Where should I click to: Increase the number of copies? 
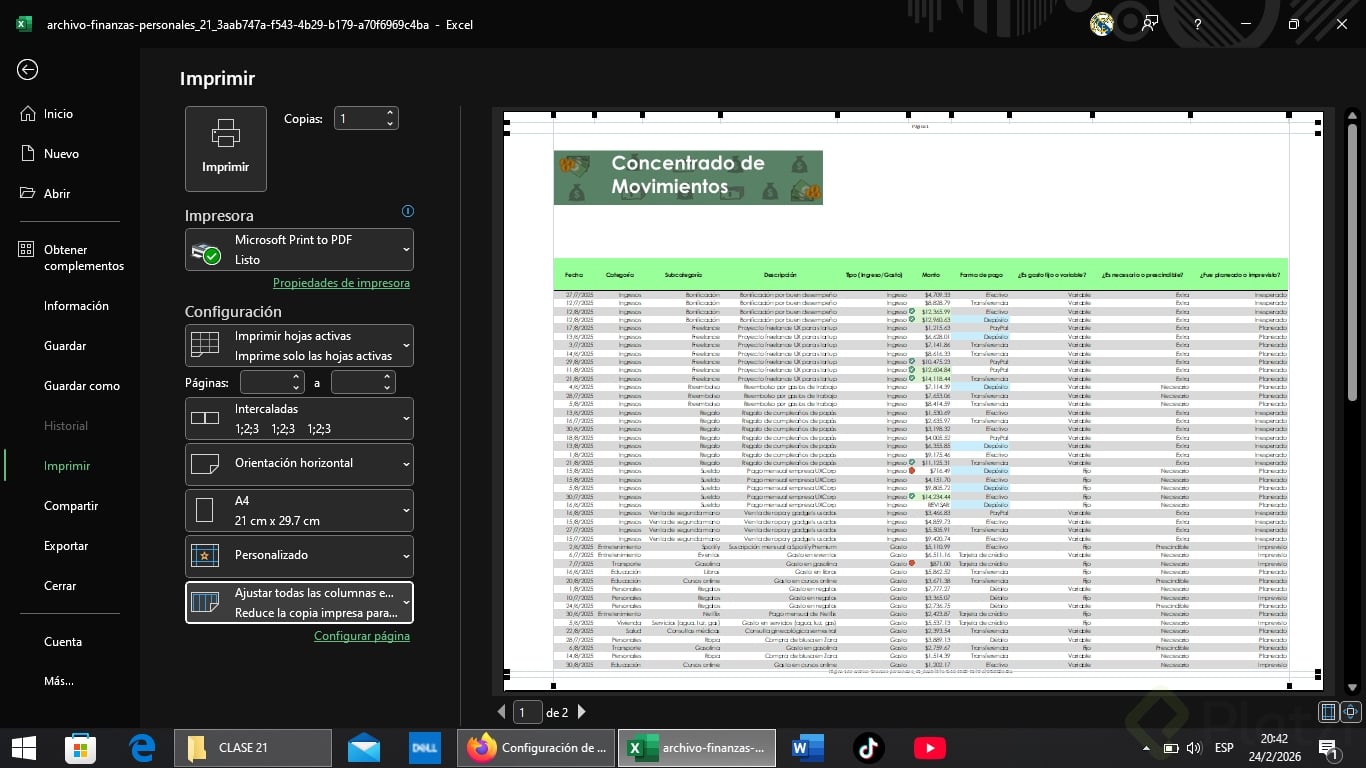click(391, 113)
